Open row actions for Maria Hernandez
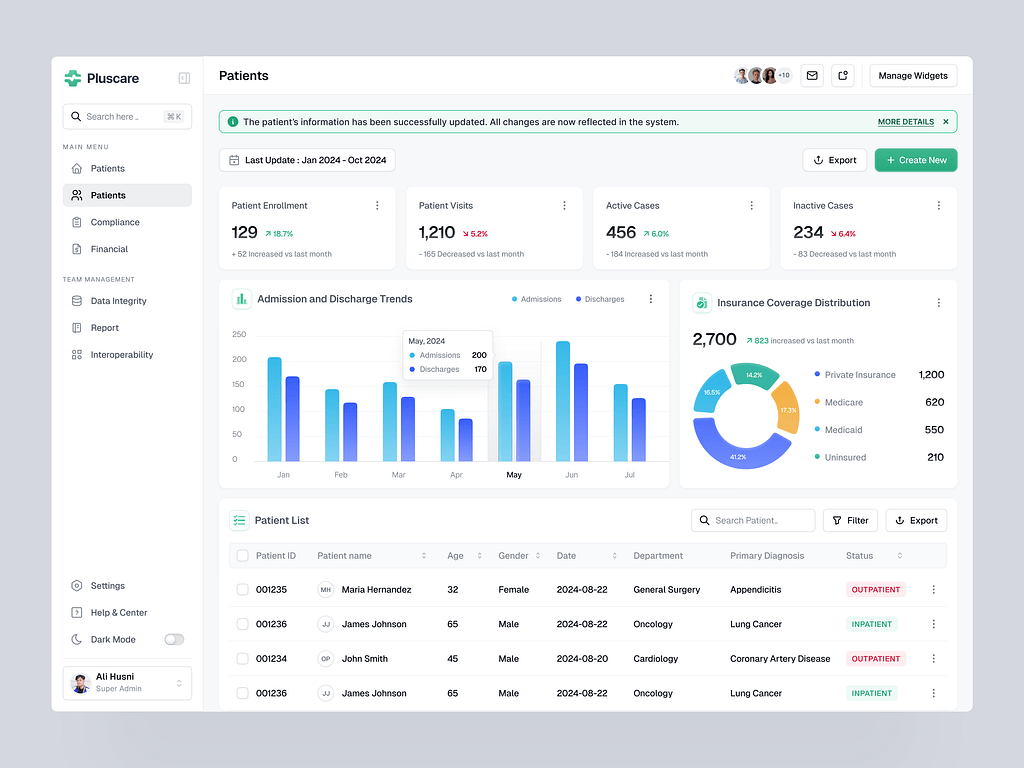 point(934,589)
